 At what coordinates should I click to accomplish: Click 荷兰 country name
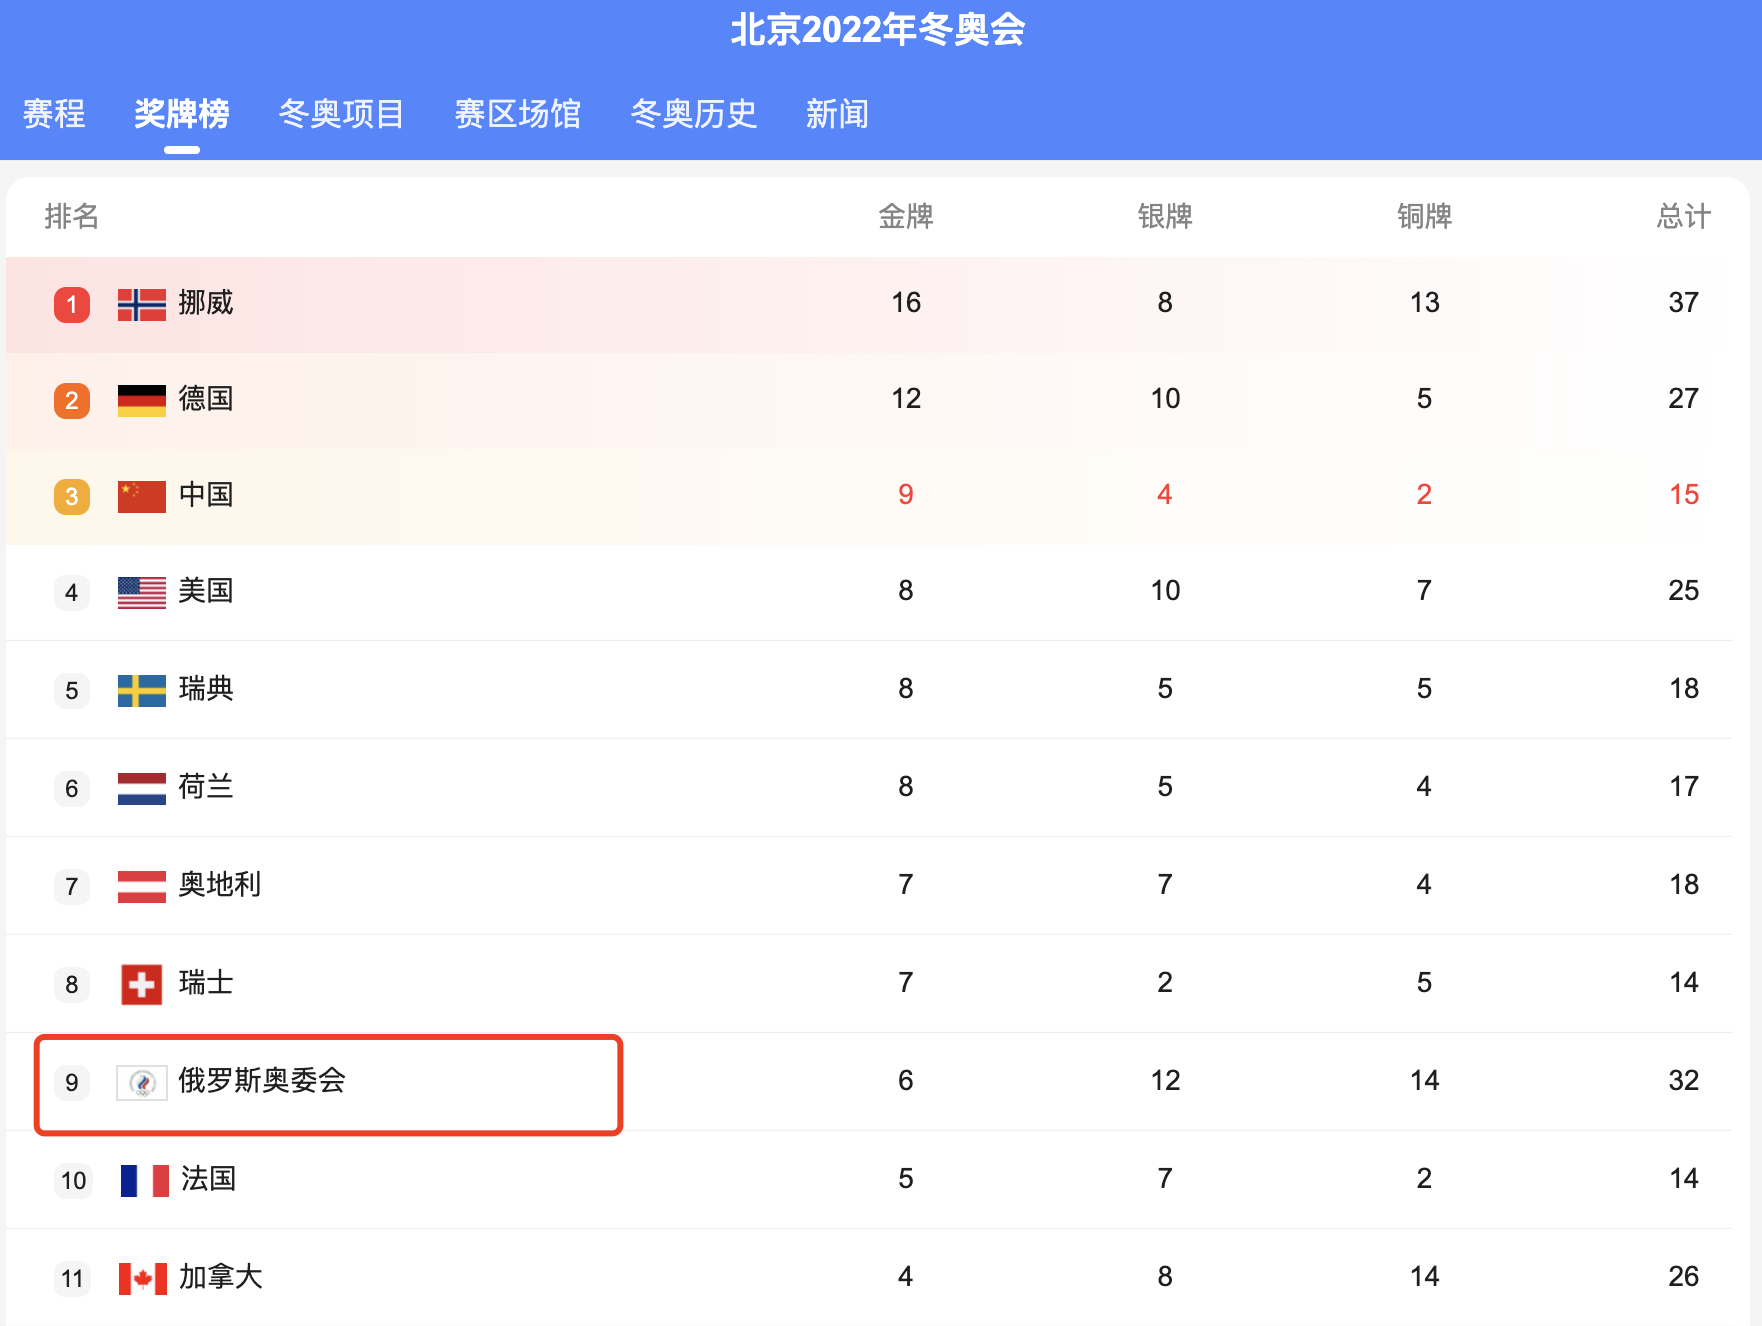(x=206, y=786)
